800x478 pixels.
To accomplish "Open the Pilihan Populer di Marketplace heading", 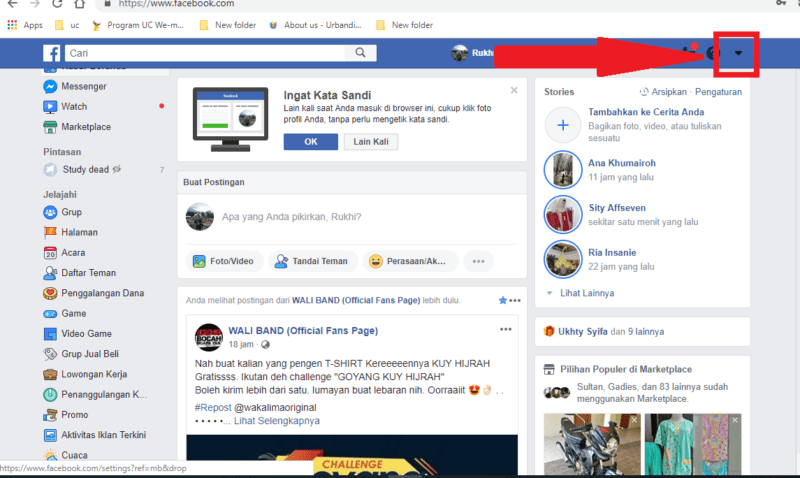I will [626, 369].
